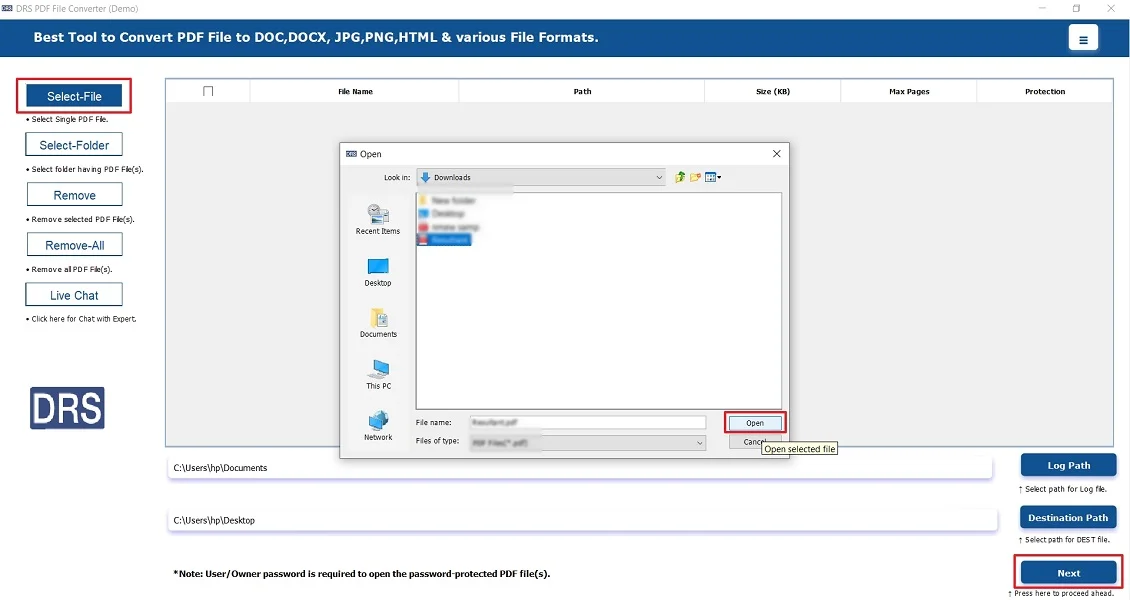This screenshot has height=600, width=1130.
Task: Jump to Desktop in dialog sidebar
Action: point(378,271)
